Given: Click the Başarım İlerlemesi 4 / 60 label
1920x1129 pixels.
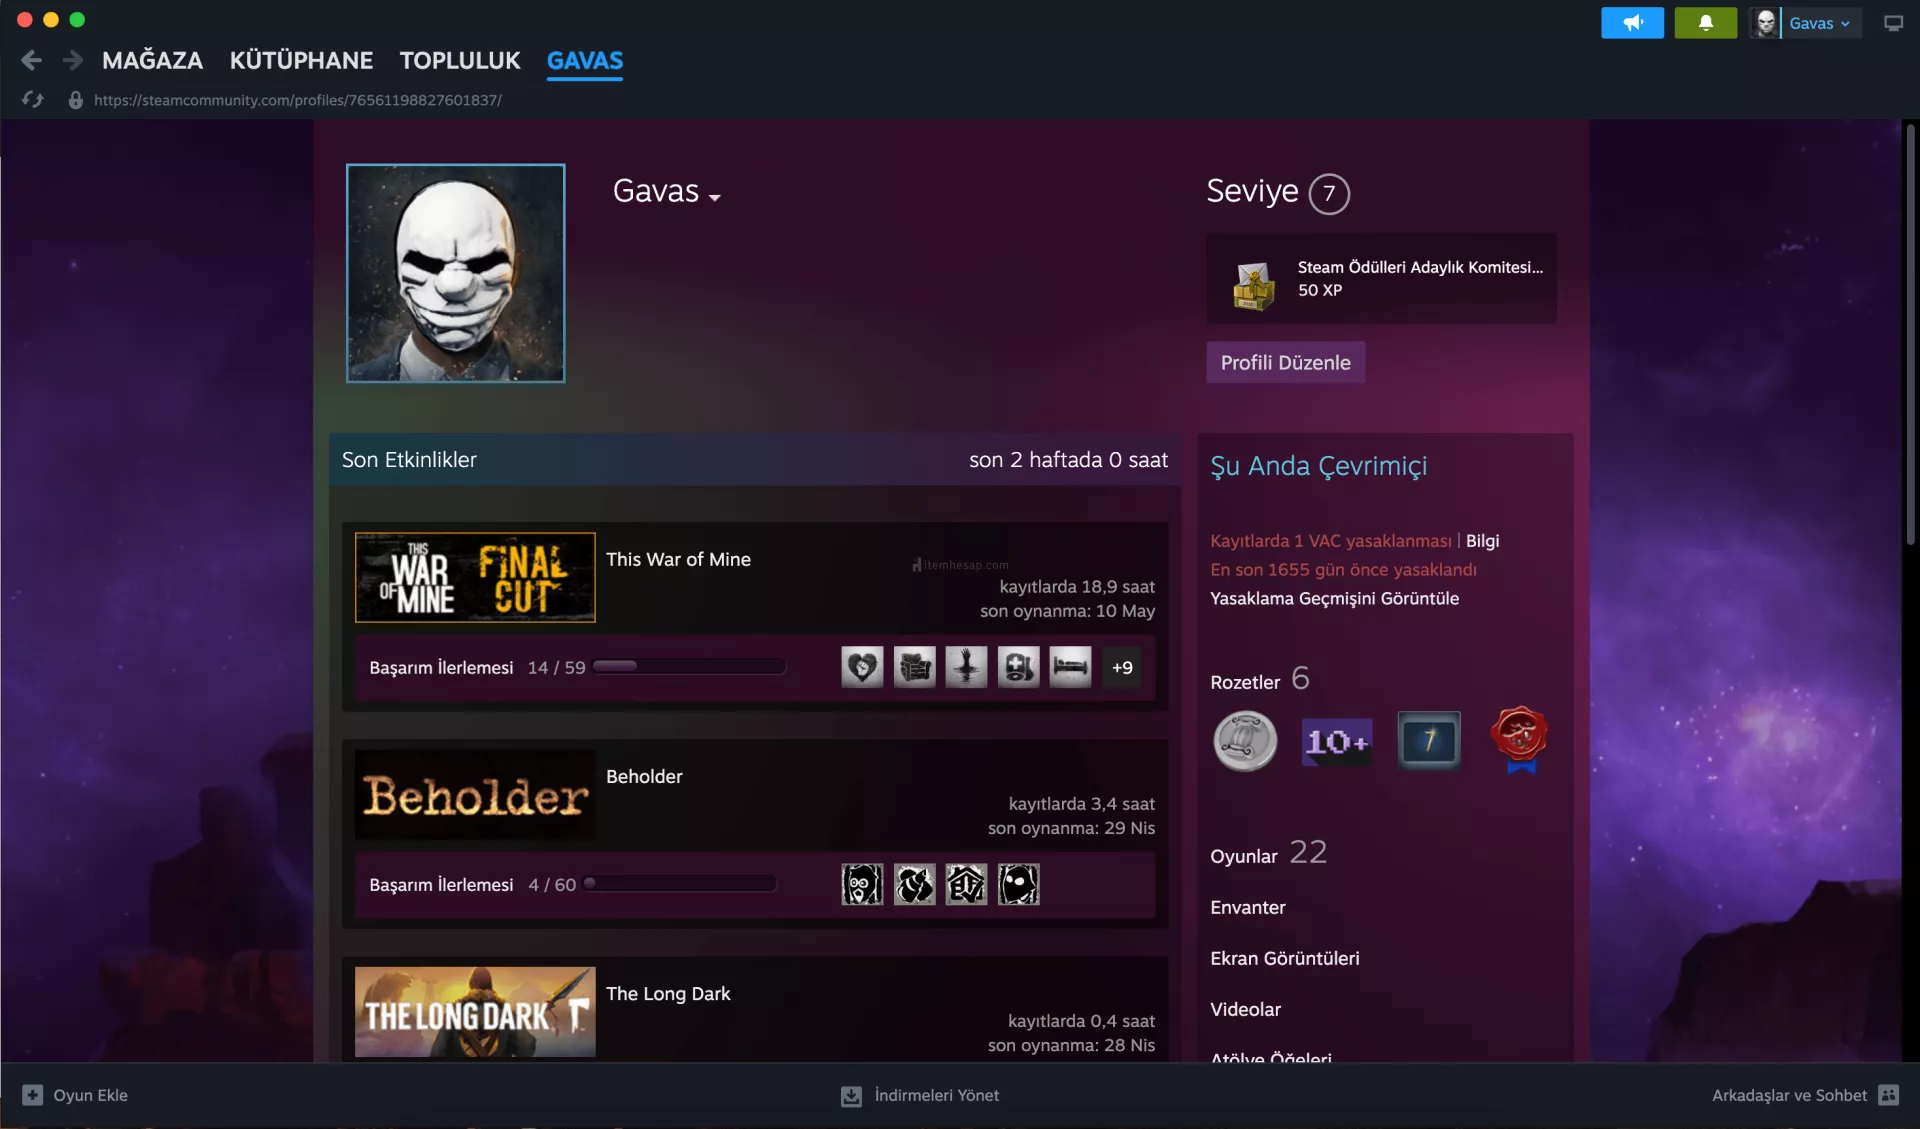Looking at the screenshot, I should coord(472,884).
